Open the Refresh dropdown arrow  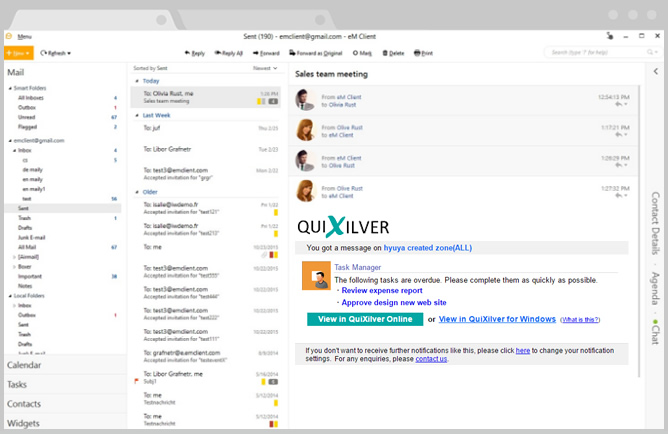pyautogui.click(x=69, y=53)
